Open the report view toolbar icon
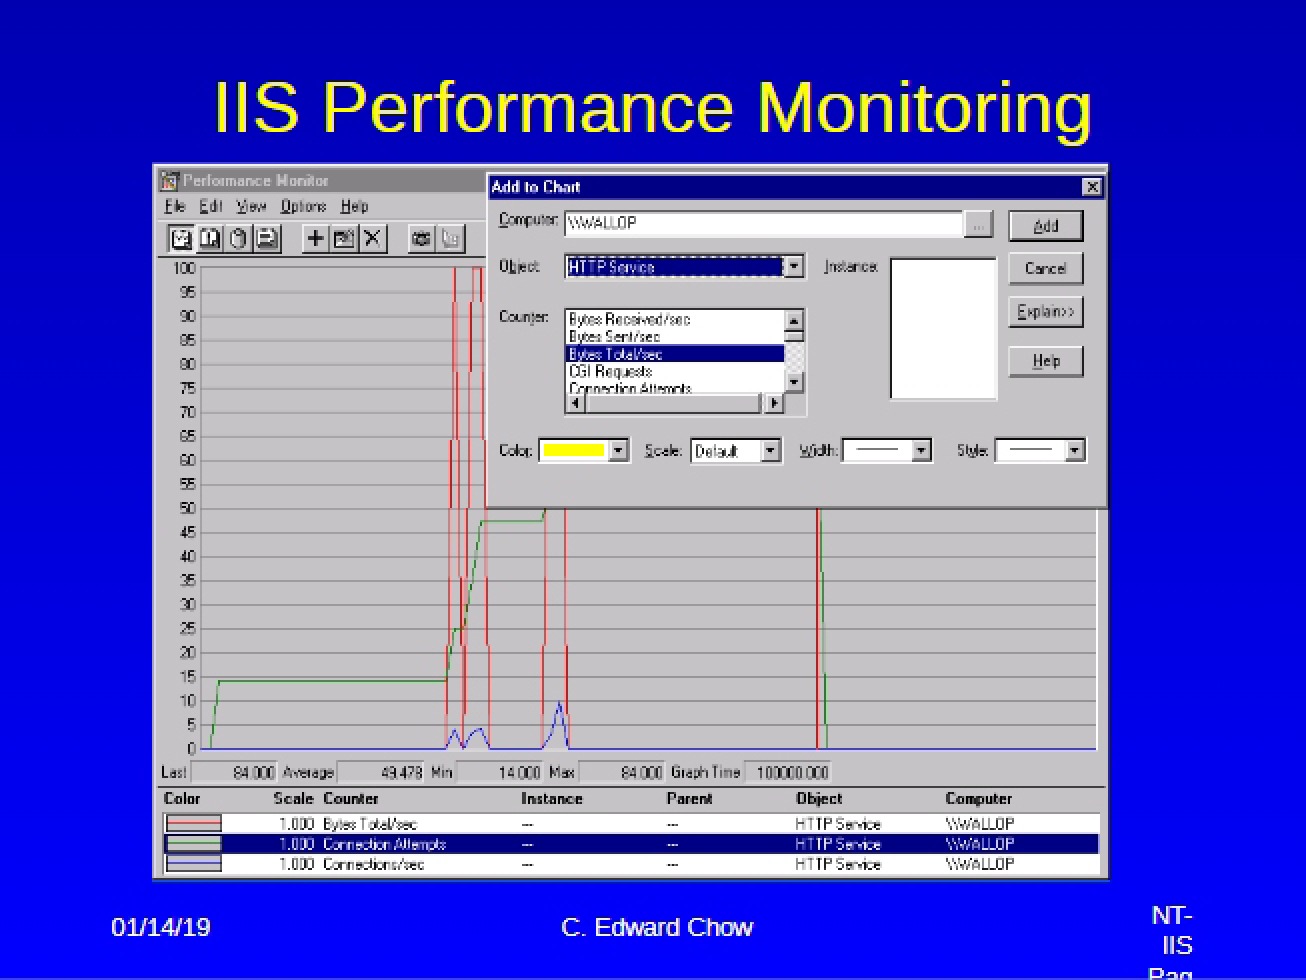The height and width of the screenshot is (980, 1306). 267,238
